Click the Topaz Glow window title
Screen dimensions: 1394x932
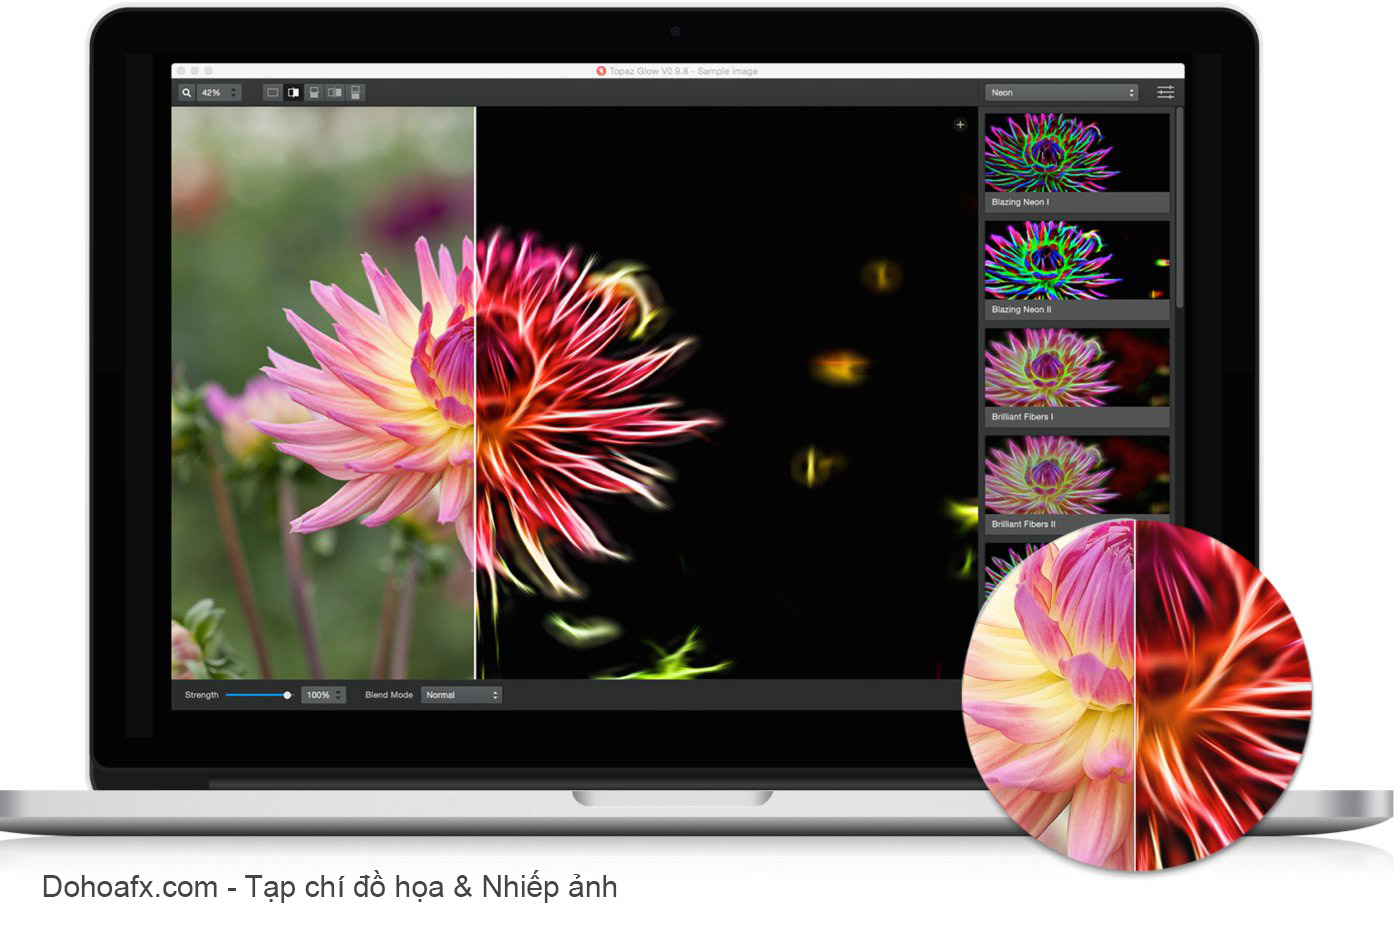coord(677,71)
